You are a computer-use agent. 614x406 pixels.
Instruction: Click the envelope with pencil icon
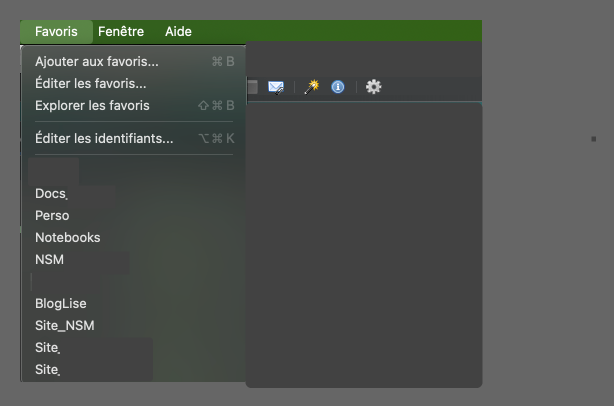tap(276, 87)
